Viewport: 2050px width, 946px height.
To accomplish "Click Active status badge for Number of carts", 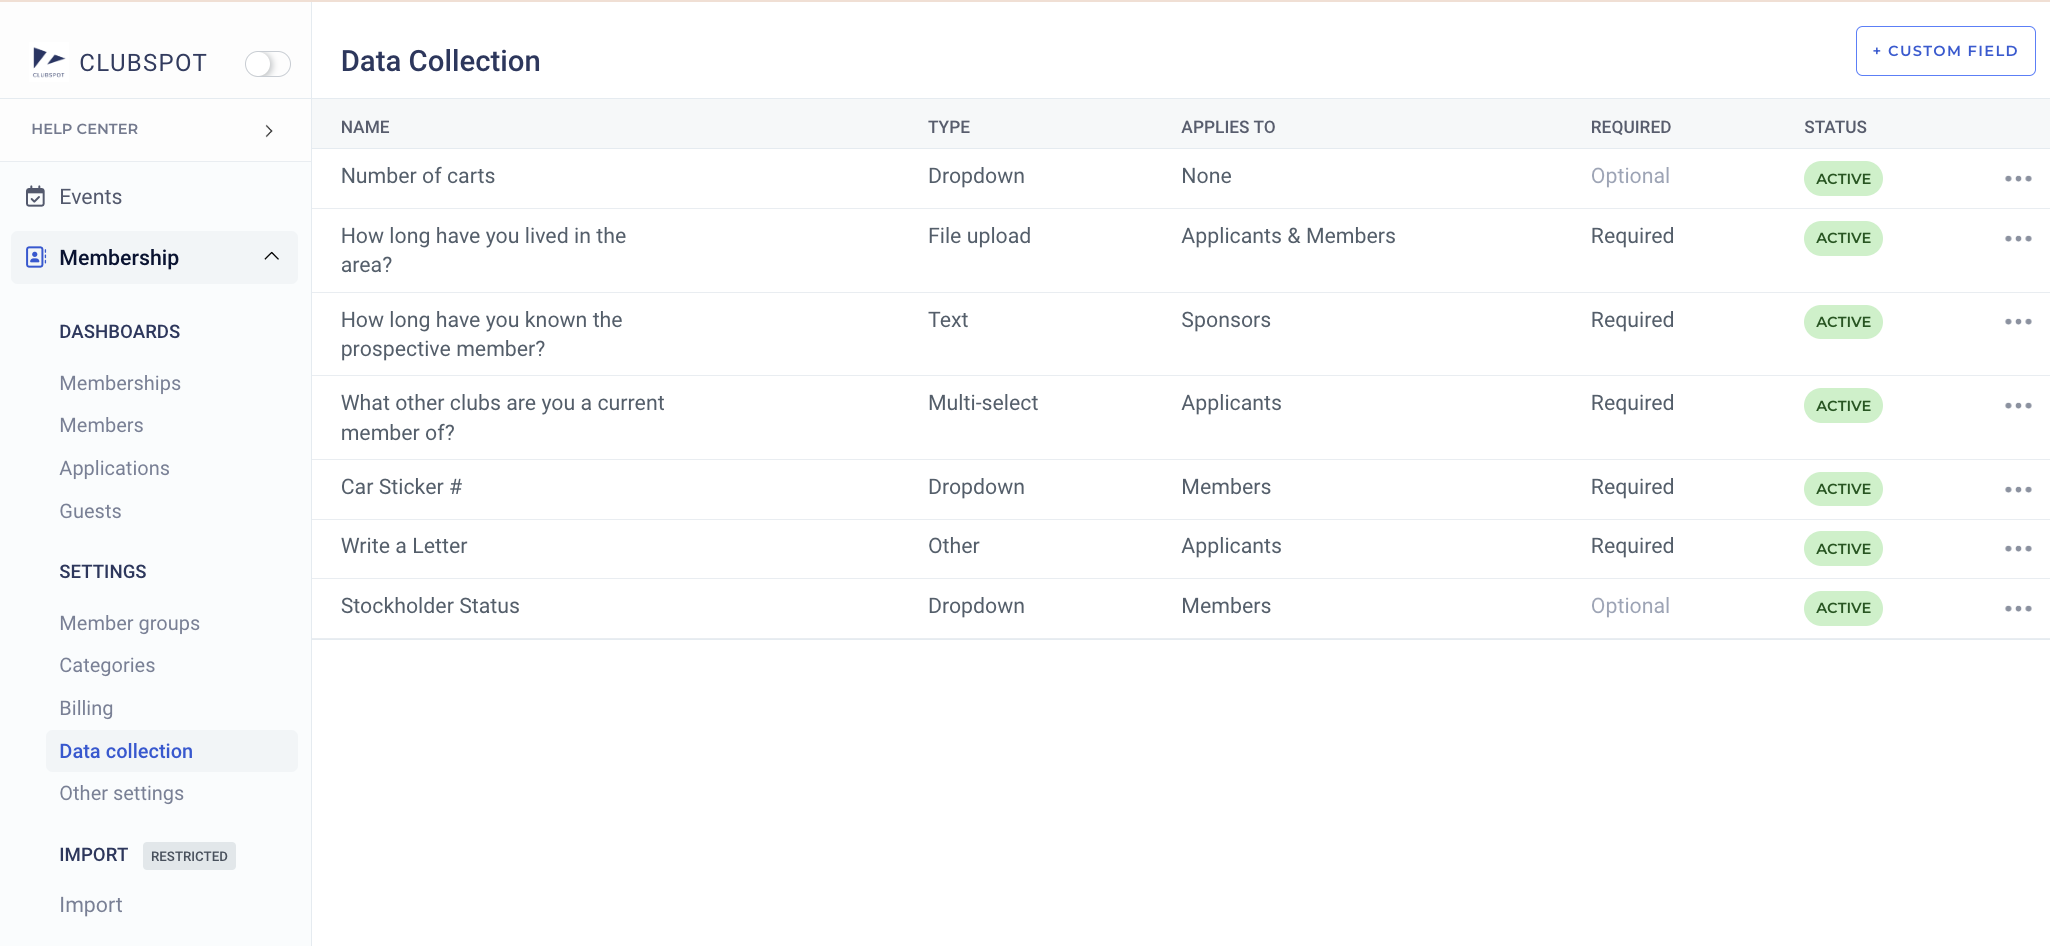I will pyautogui.click(x=1843, y=179).
